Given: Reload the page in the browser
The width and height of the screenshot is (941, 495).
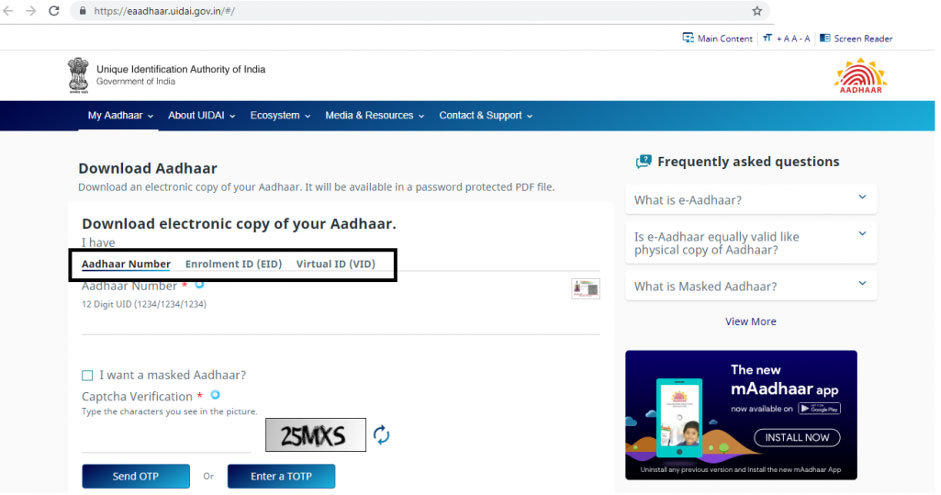Looking at the screenshot, I should pos(54,11).
